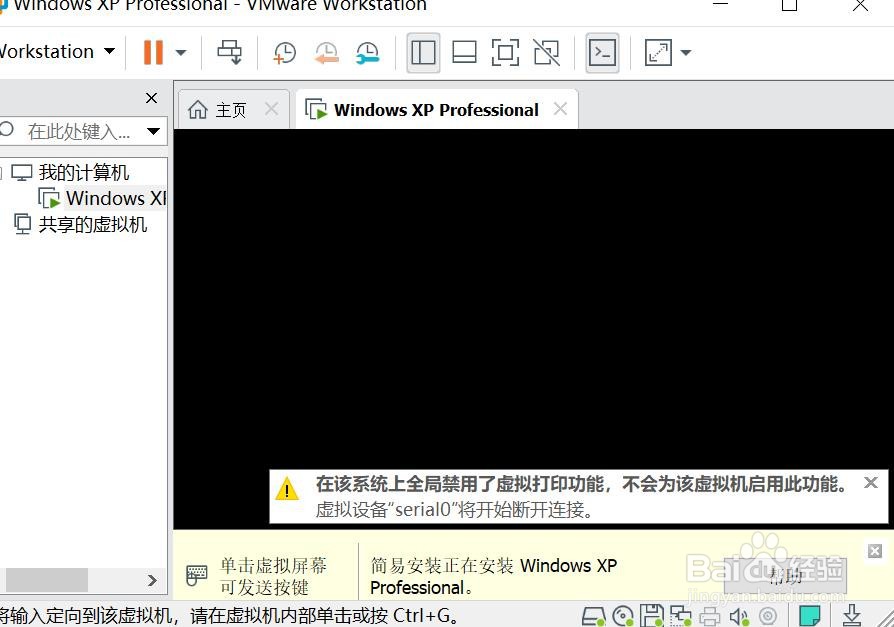Open the suspend button dropdown arrow
Viewport: 894px width, 627px height.
tap(180, 51)
